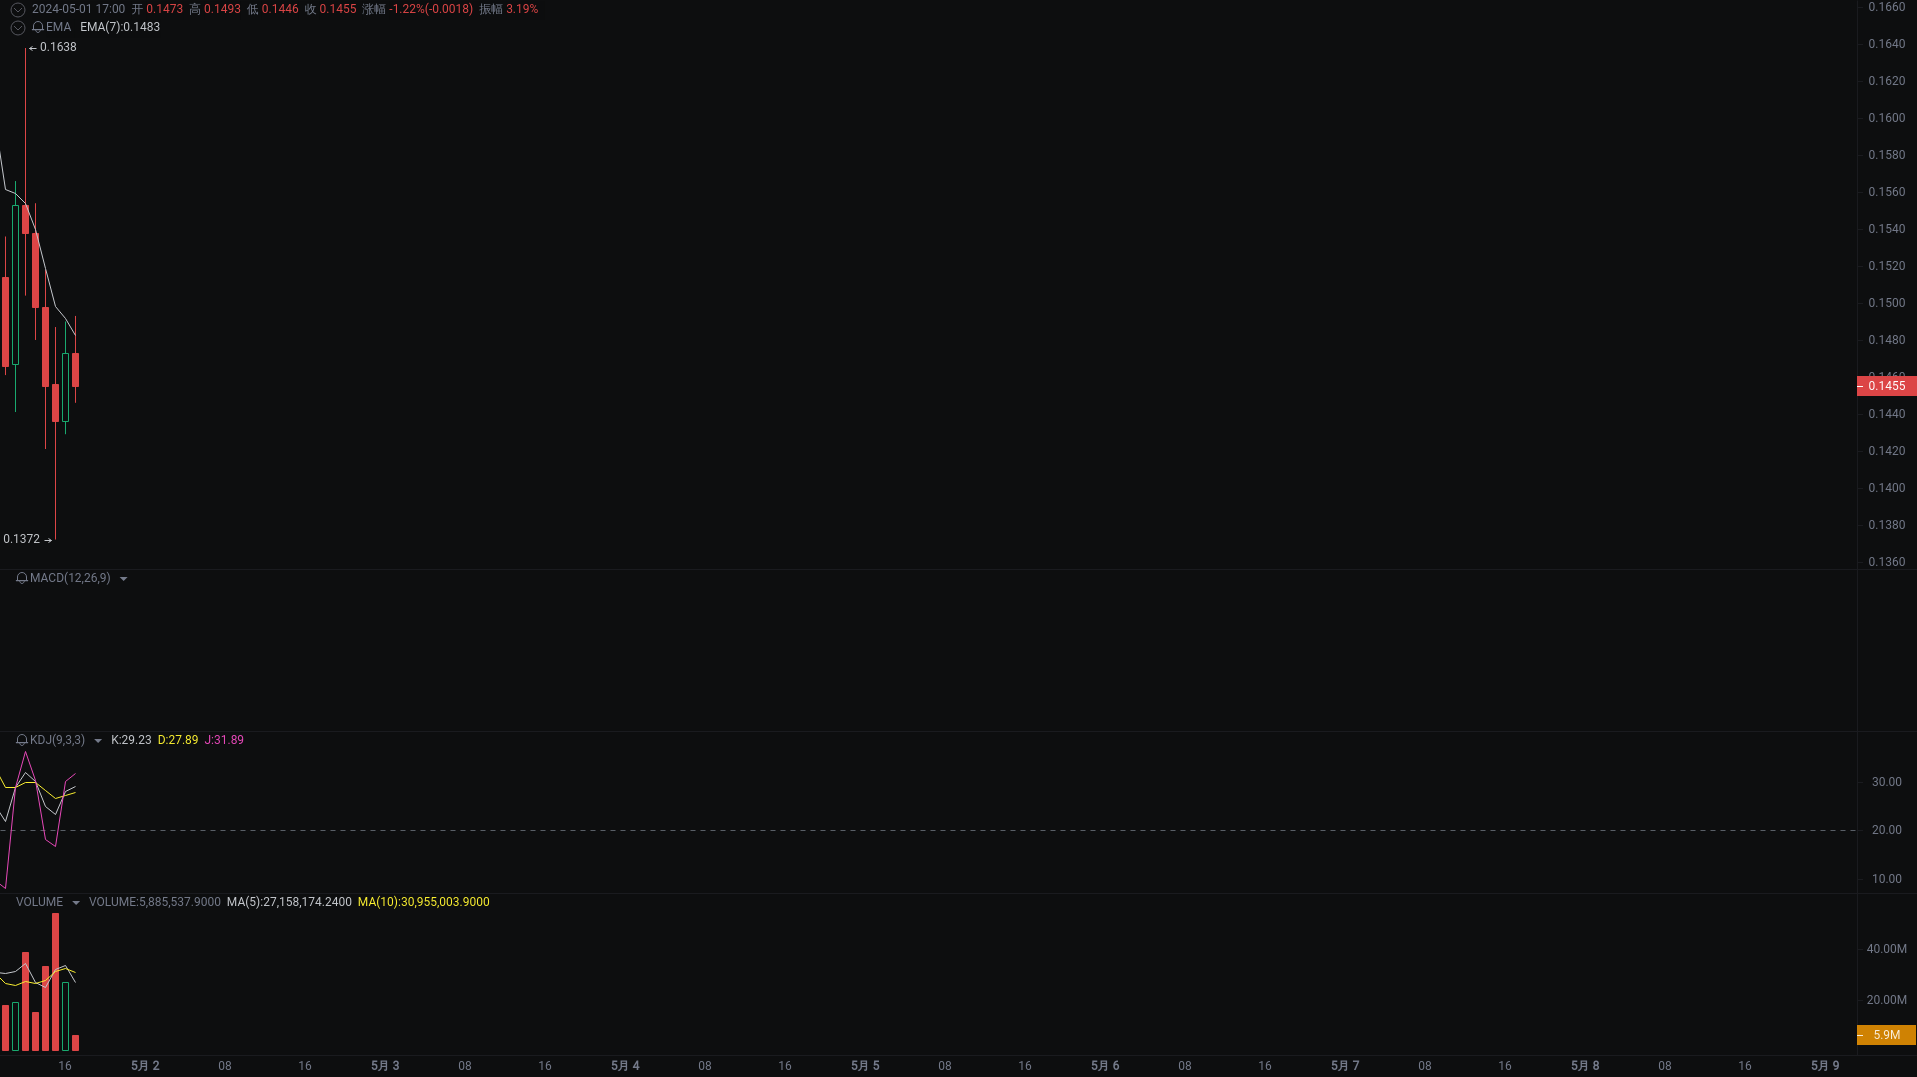
Task: Open the VOLUME dropdown arrow
Action: pos(76,902)
